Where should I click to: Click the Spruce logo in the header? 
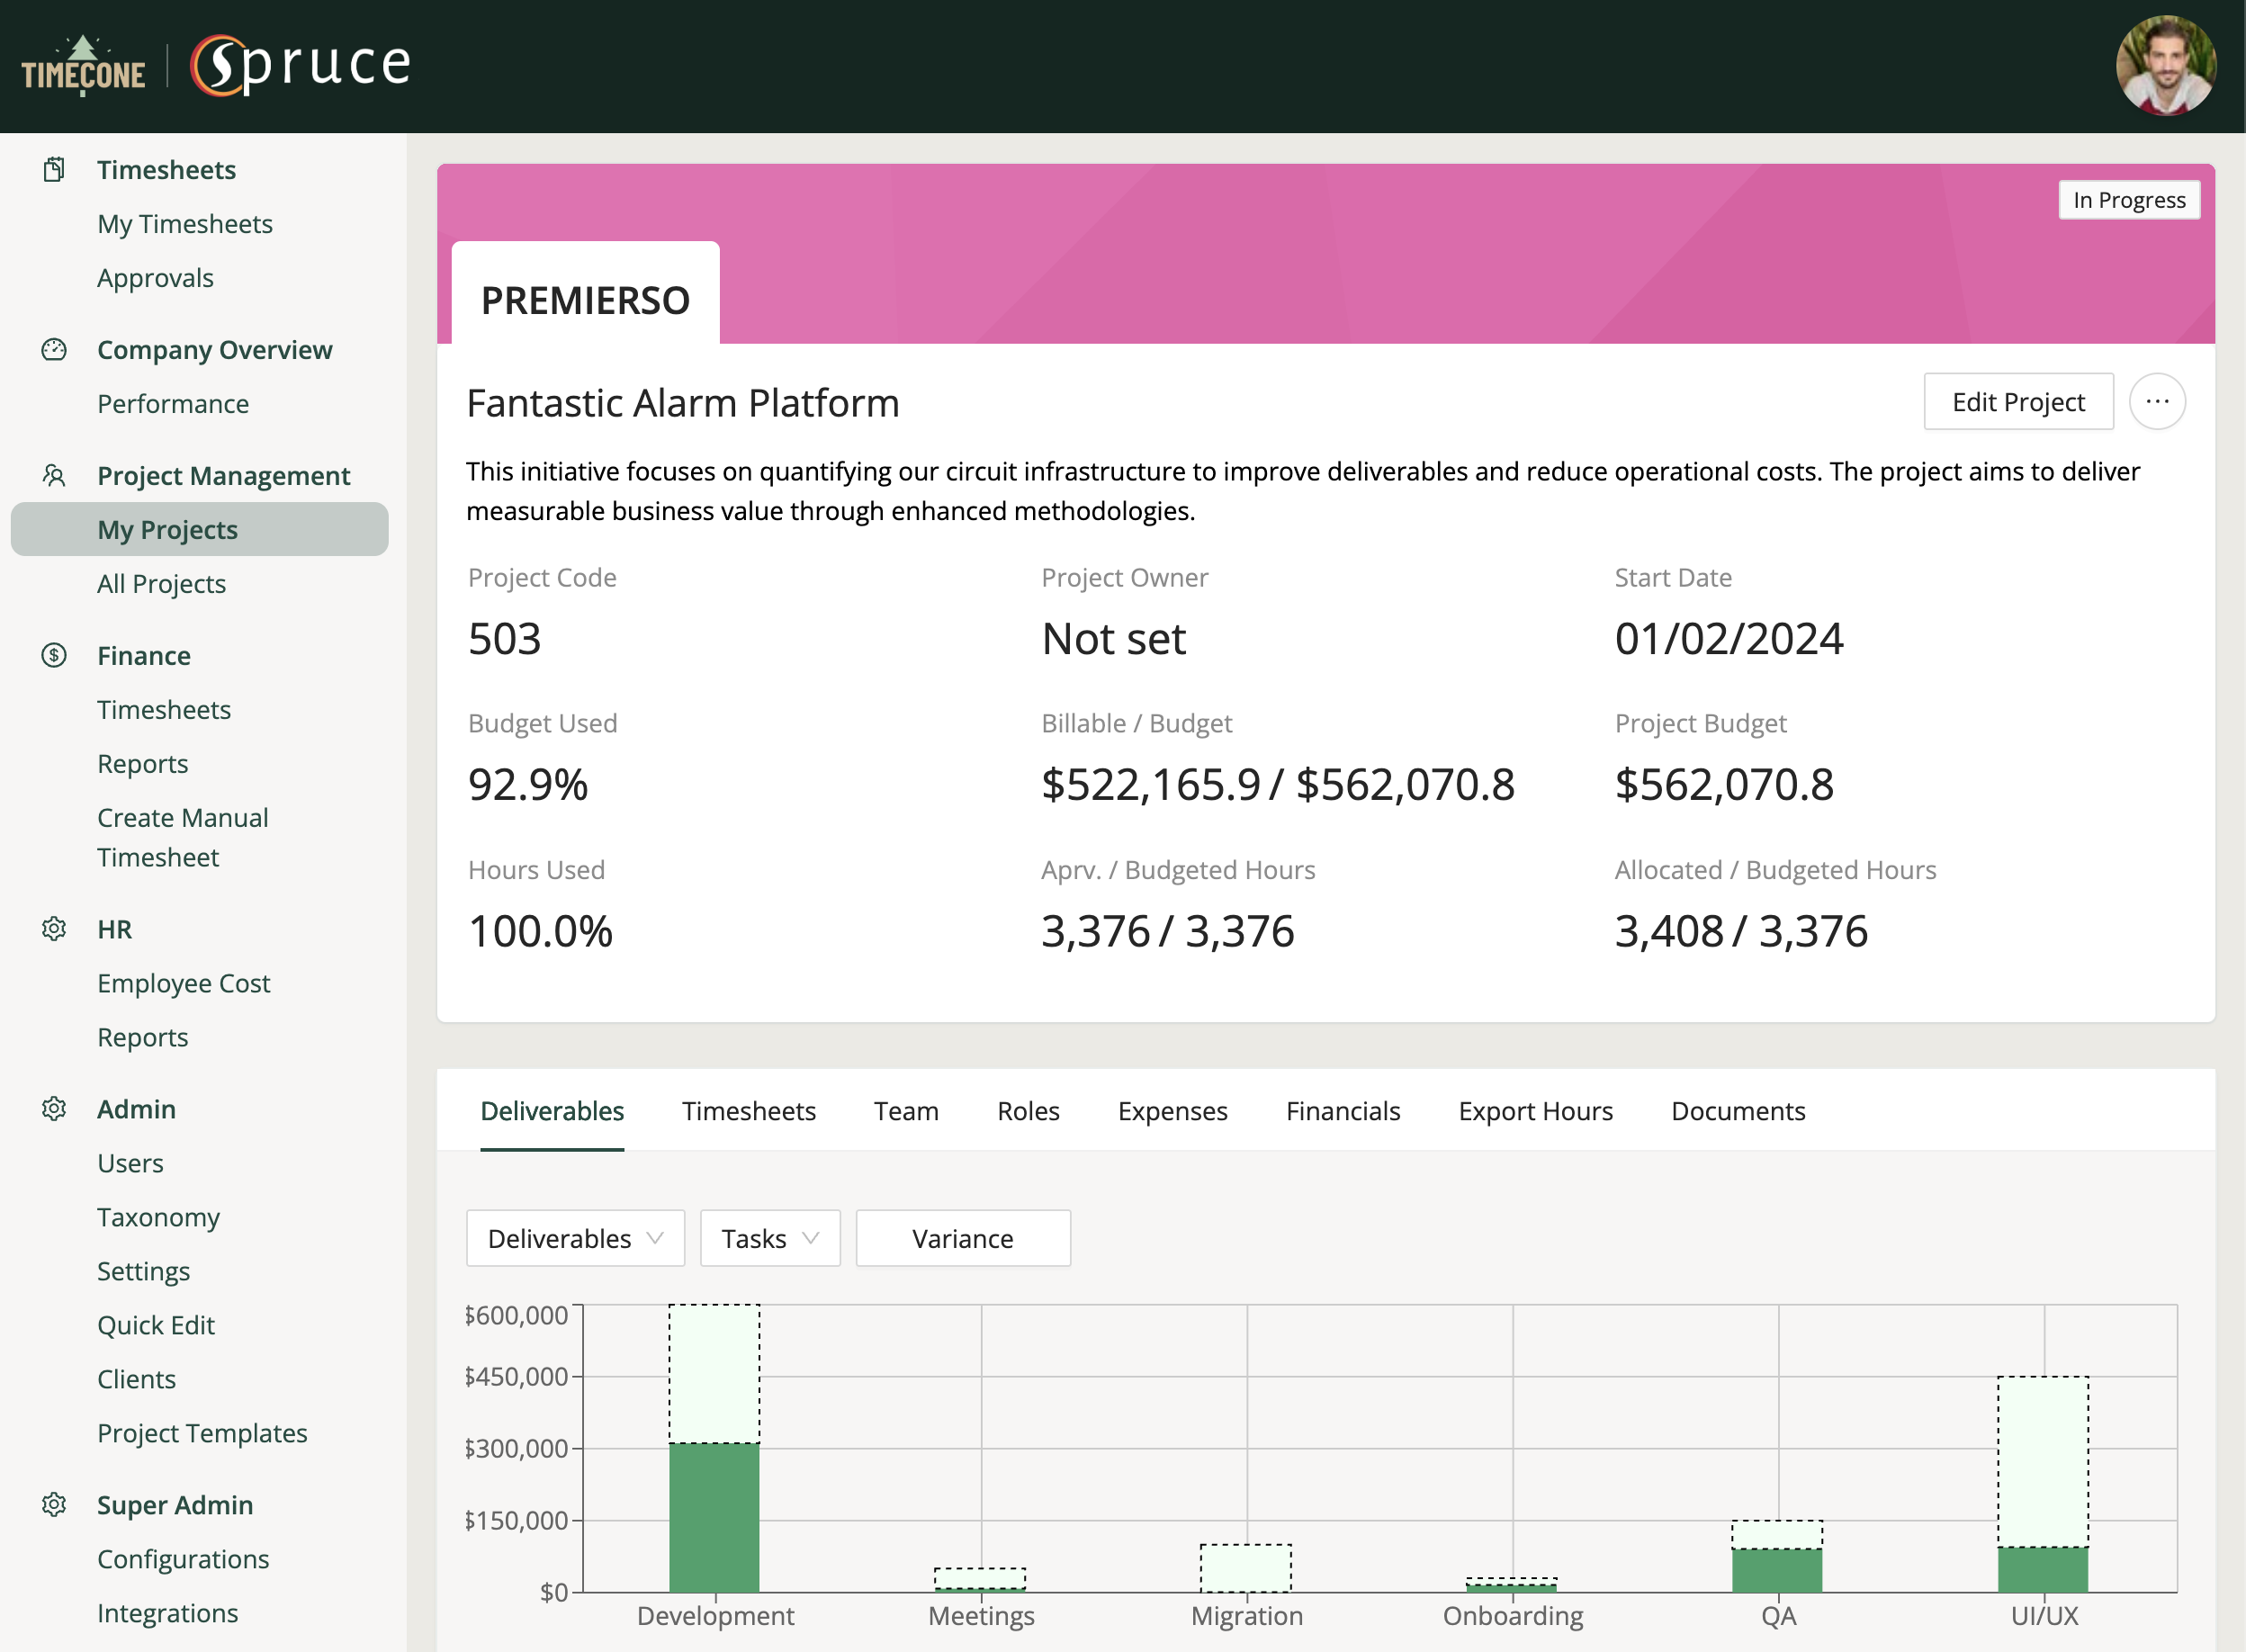(298, 63)
